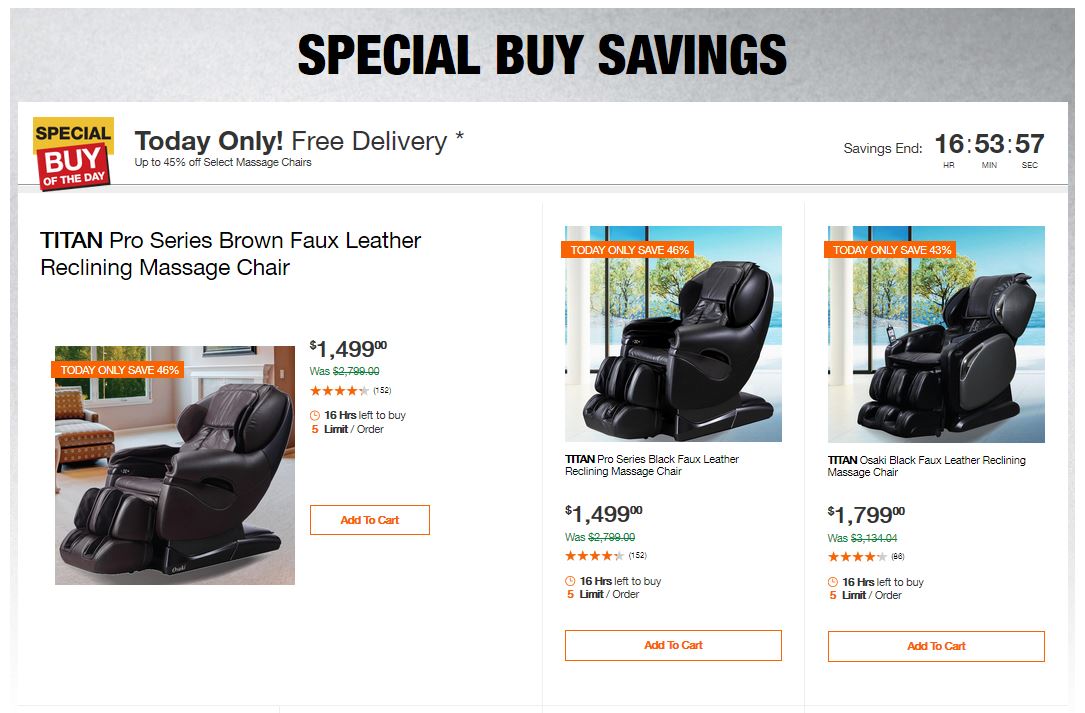Click star rating of Osaki Black chair
Image resolution: width=1085 pixels, height=713 pixels.
[x=857, y=557]
